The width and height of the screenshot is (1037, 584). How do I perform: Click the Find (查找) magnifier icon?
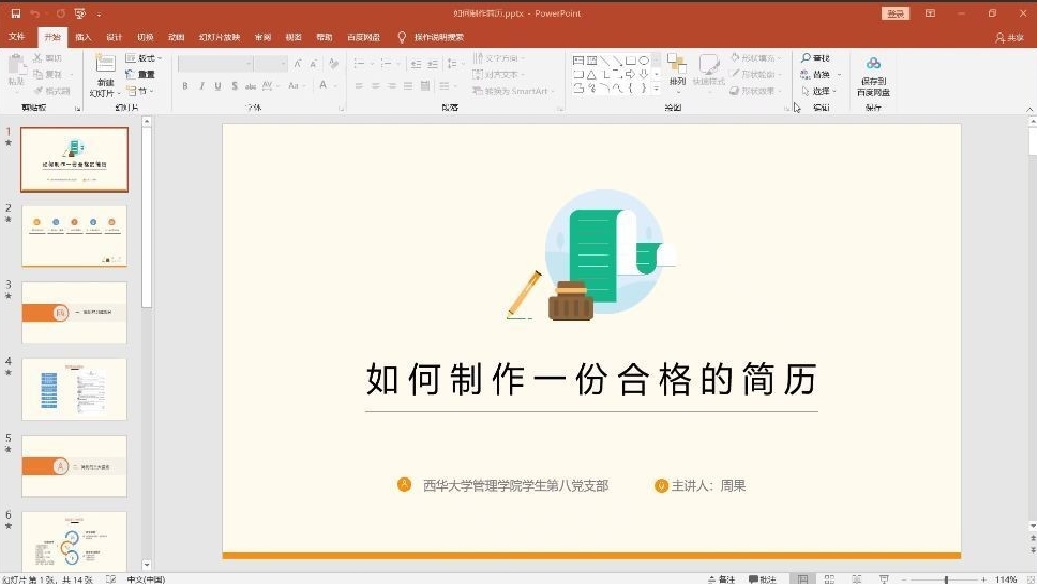tap(806, 59)
